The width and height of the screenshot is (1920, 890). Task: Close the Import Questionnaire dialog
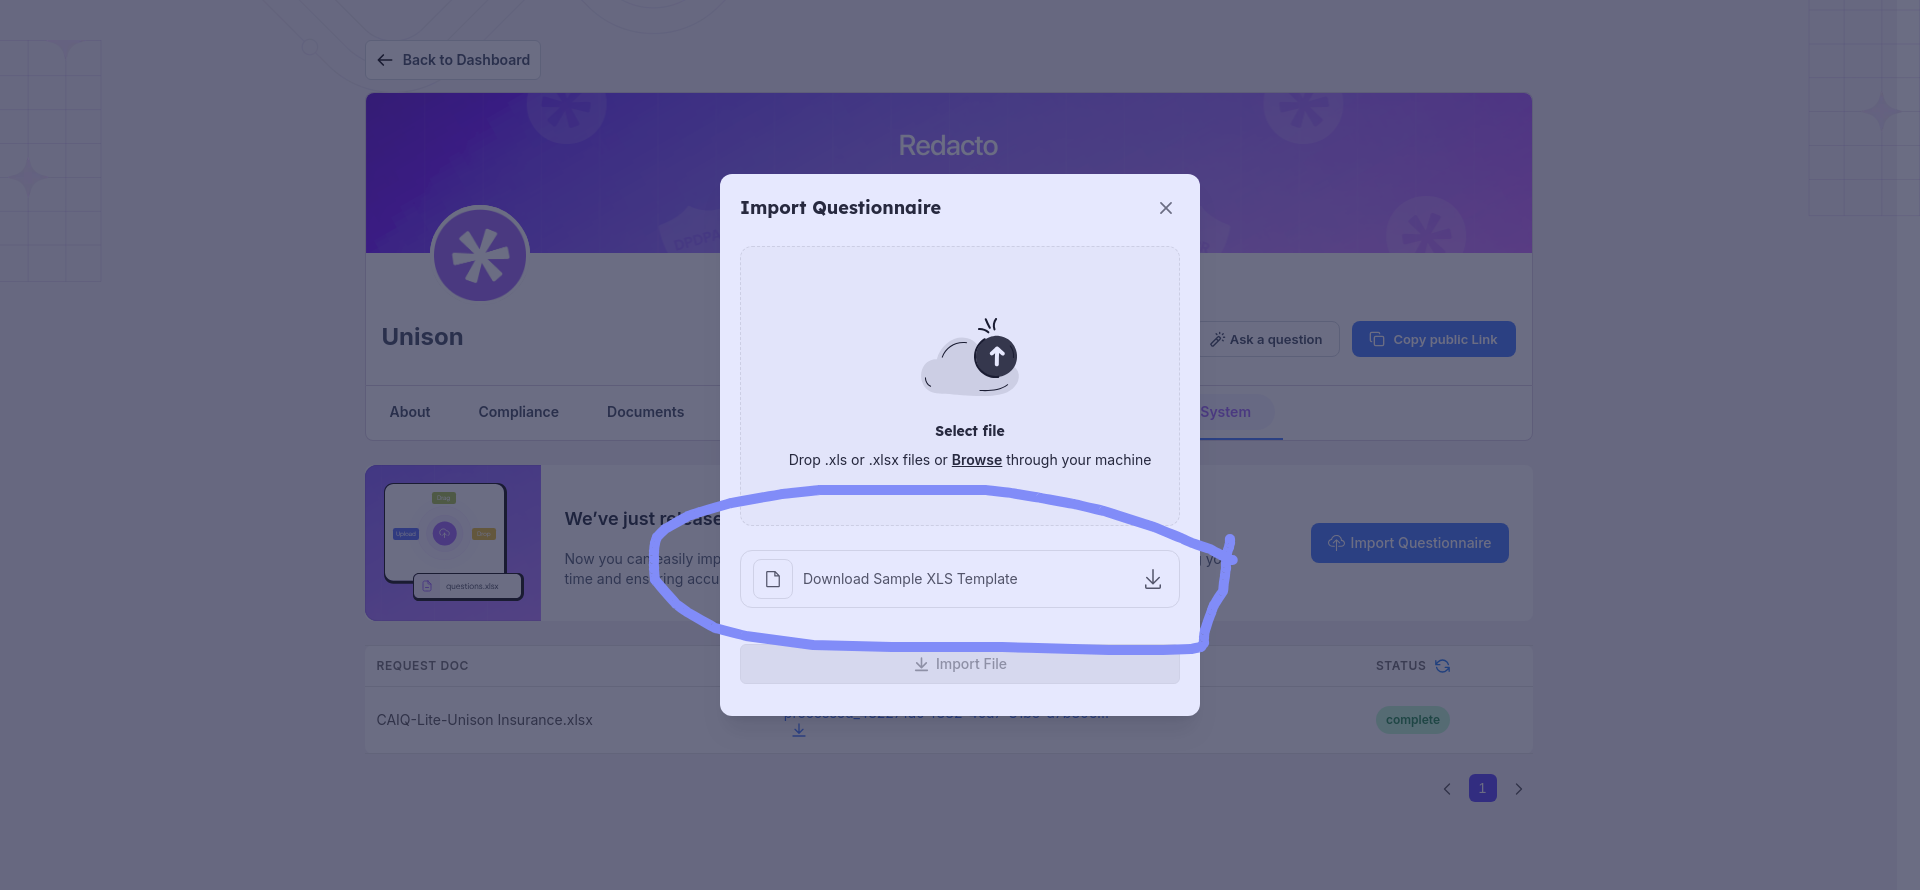click(x=1165, y=208)
